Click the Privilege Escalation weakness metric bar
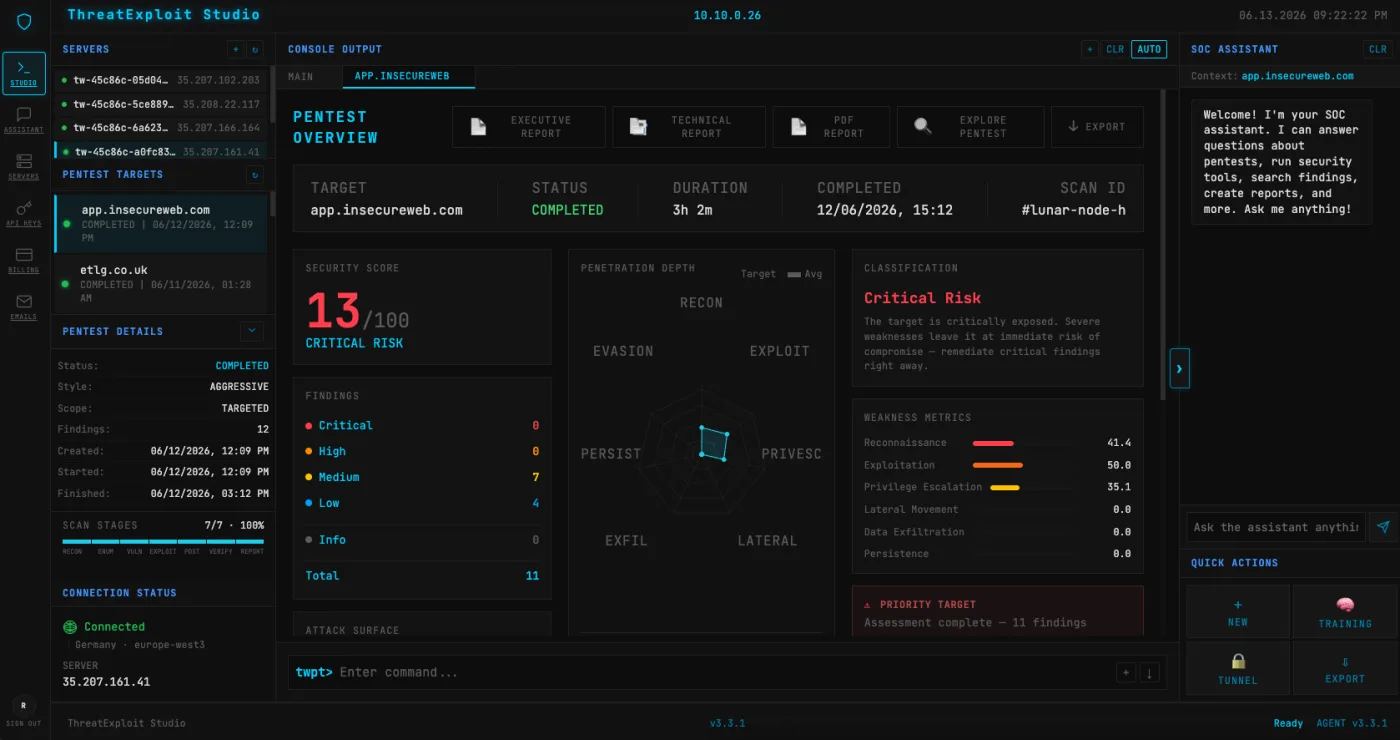Viewport: 1400px width, 740px height. pos(1005,488)
